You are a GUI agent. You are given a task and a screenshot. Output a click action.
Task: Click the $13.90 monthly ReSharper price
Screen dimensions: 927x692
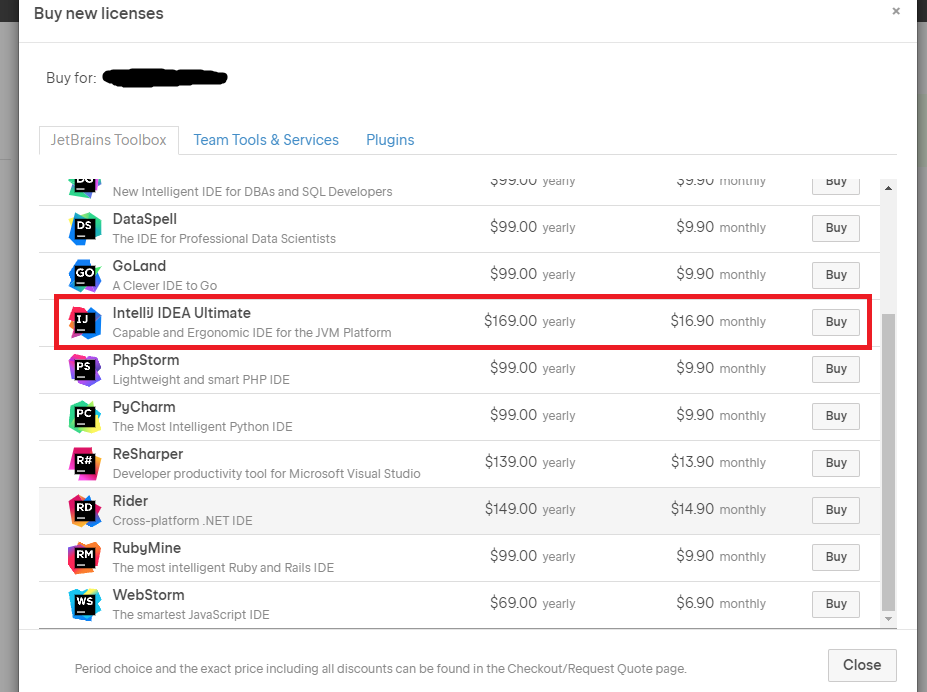pos(718,462)
